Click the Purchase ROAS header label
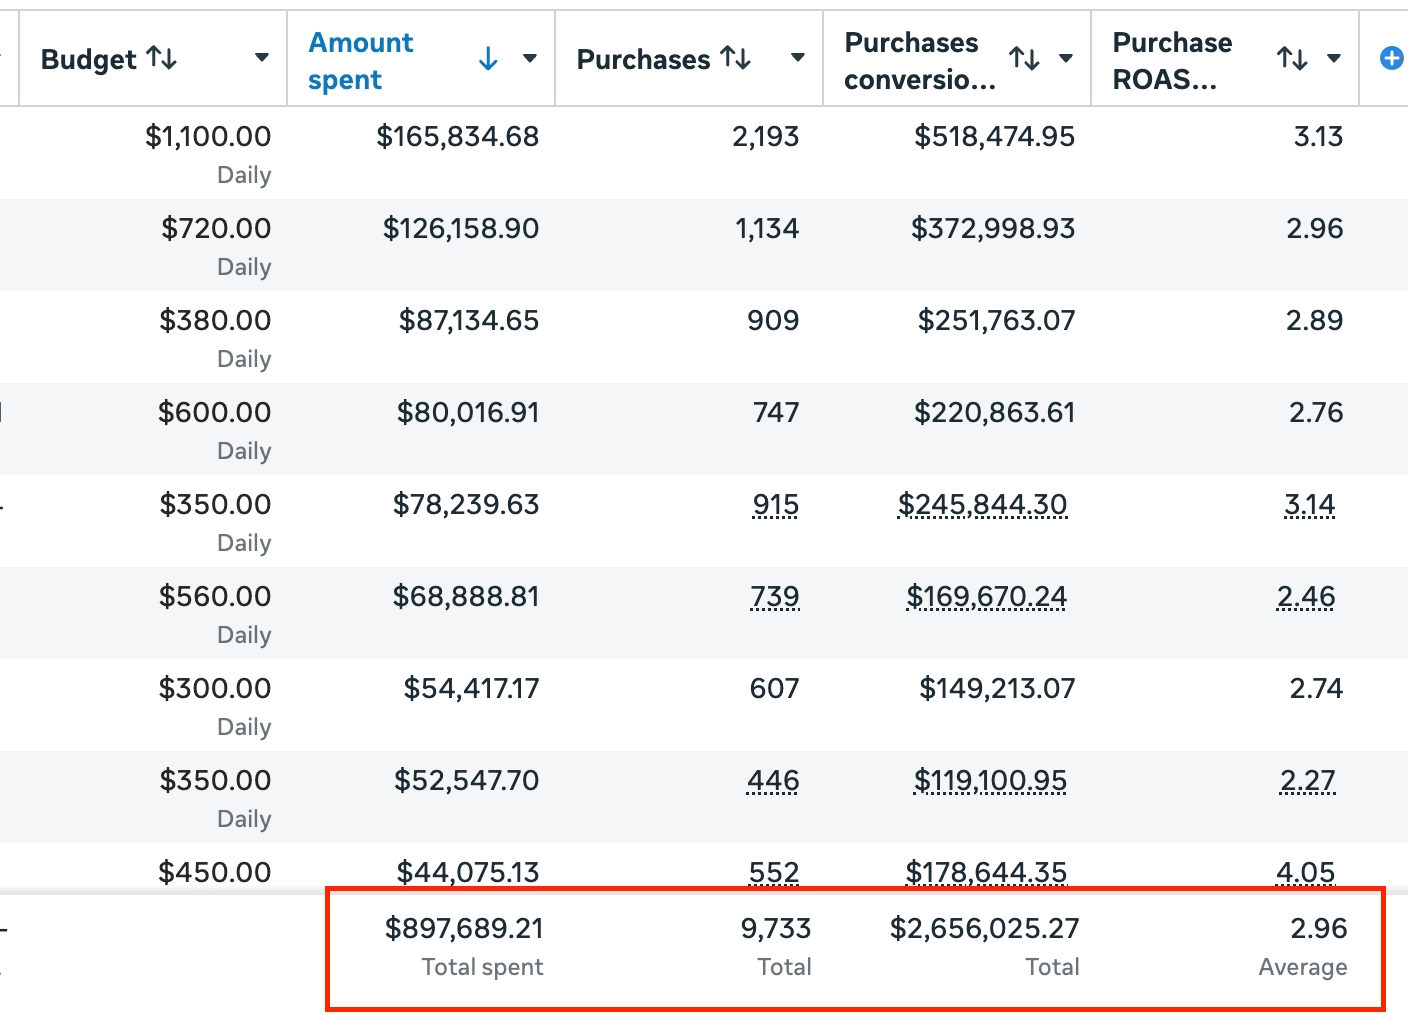Screen dimensions: 1408x1032 click(1173, 61)
